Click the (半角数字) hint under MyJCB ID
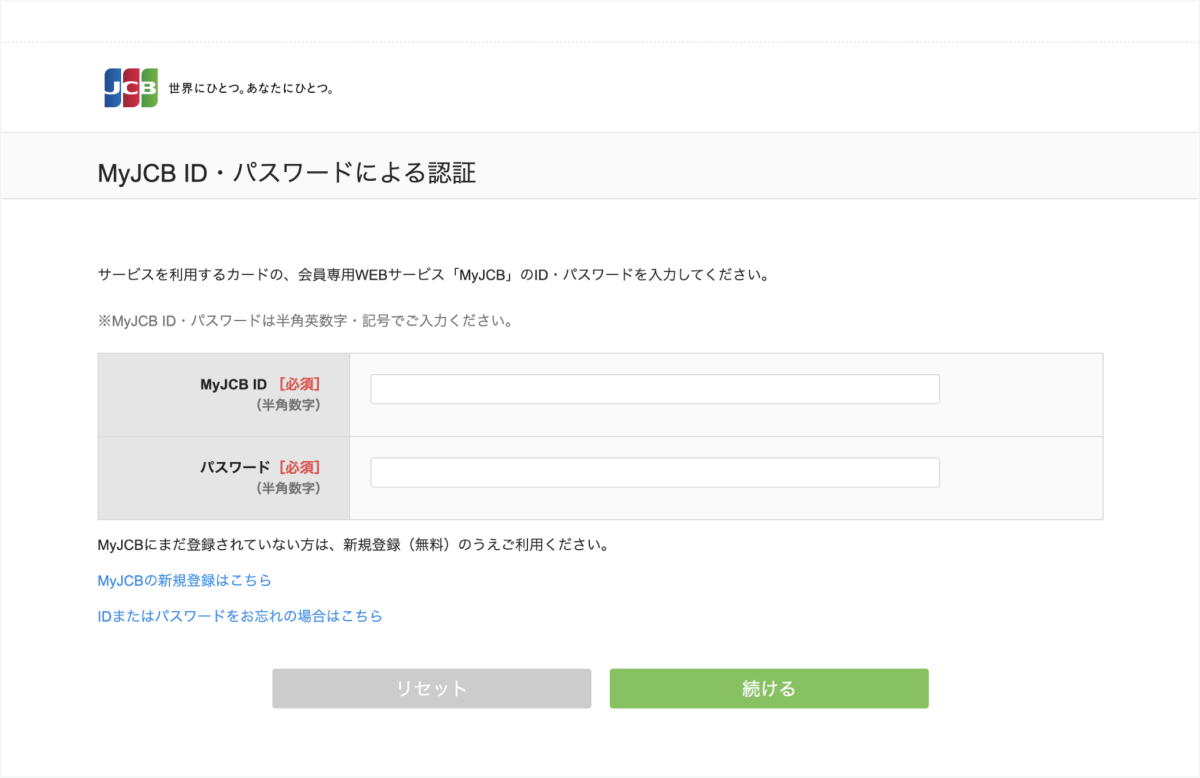The image size is (1200, 778). tap(288, 405)
